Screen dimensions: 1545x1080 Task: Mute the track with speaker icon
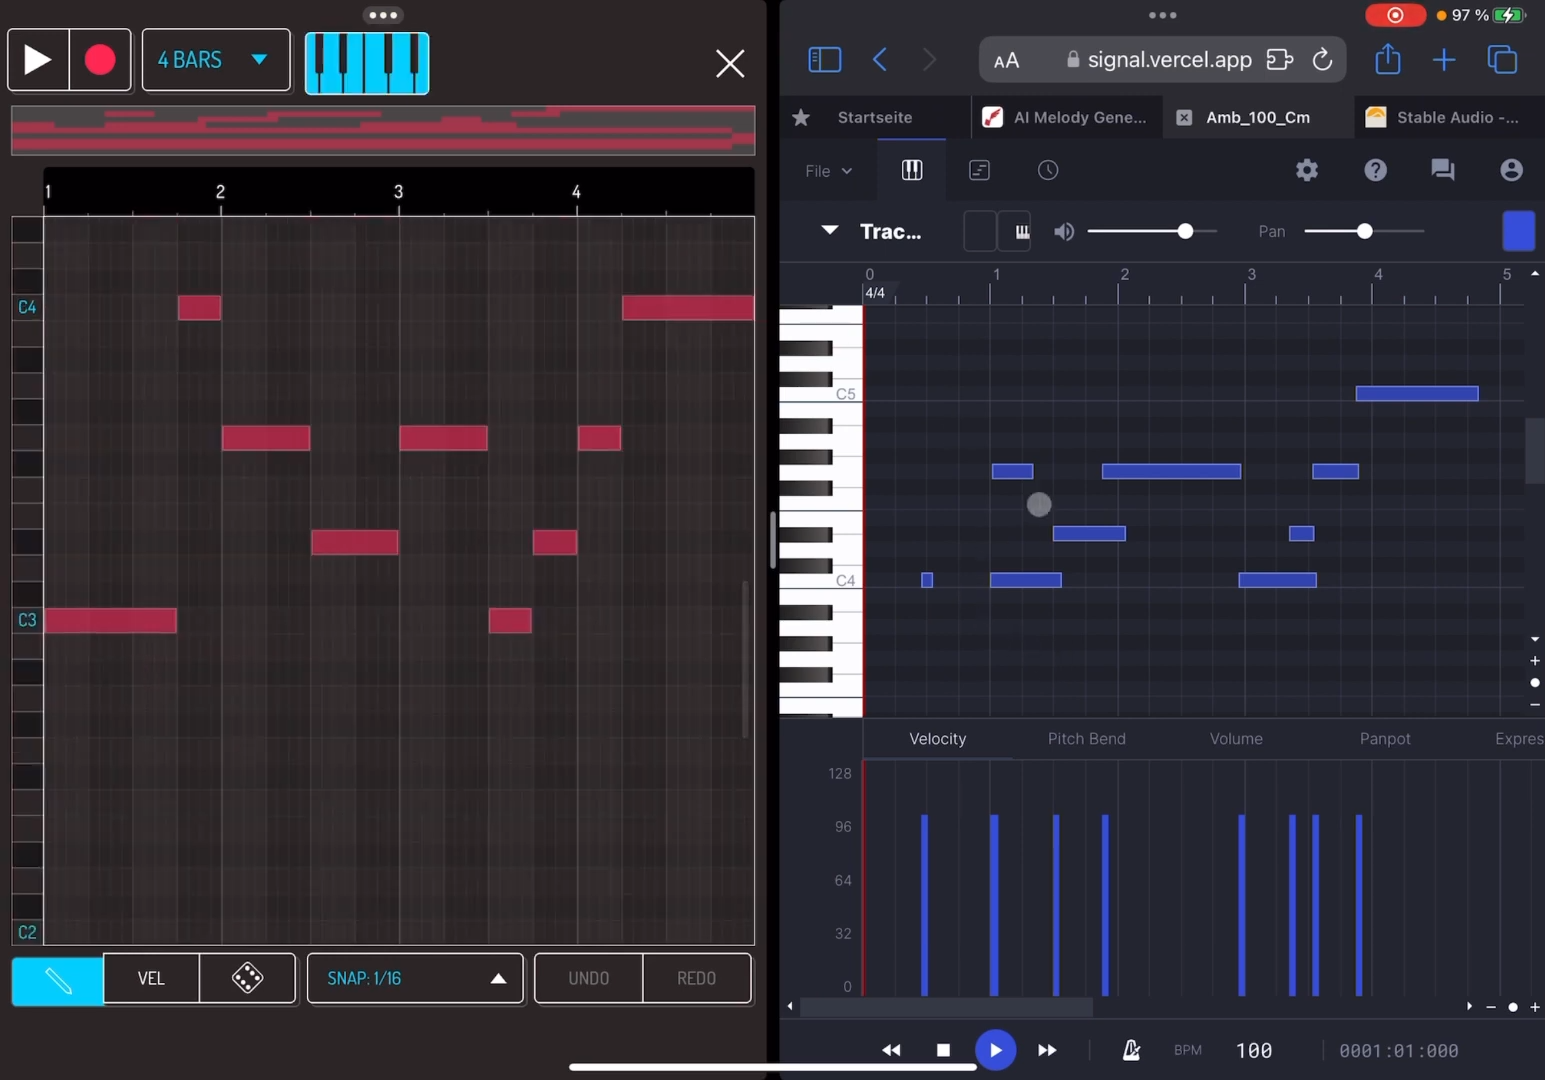click(1064, 232)
